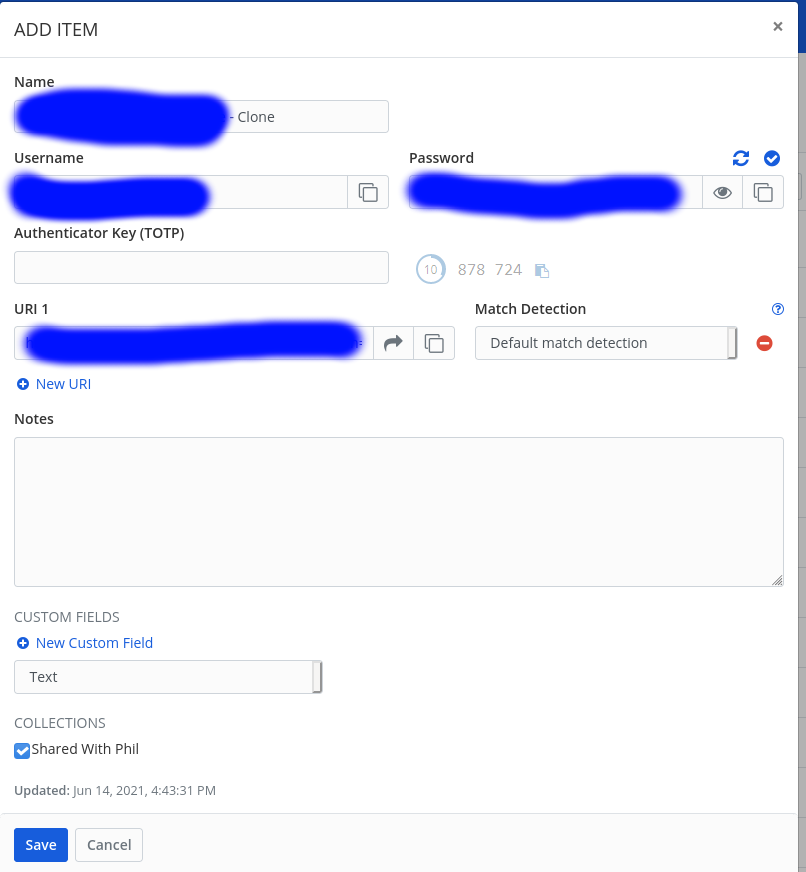Click the Authenticator Key (TOTP) input field

tap(201, 267)
